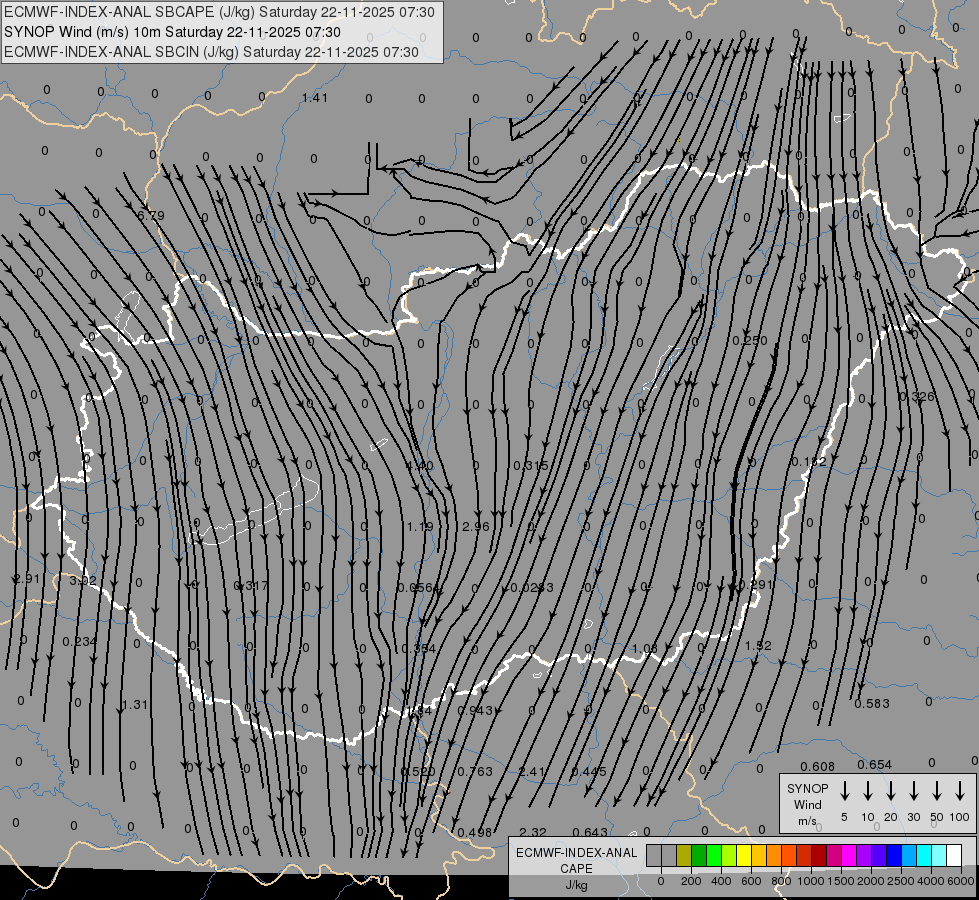Click the map value '0.234'
979x900 pixels.
[x=80, y=641]
